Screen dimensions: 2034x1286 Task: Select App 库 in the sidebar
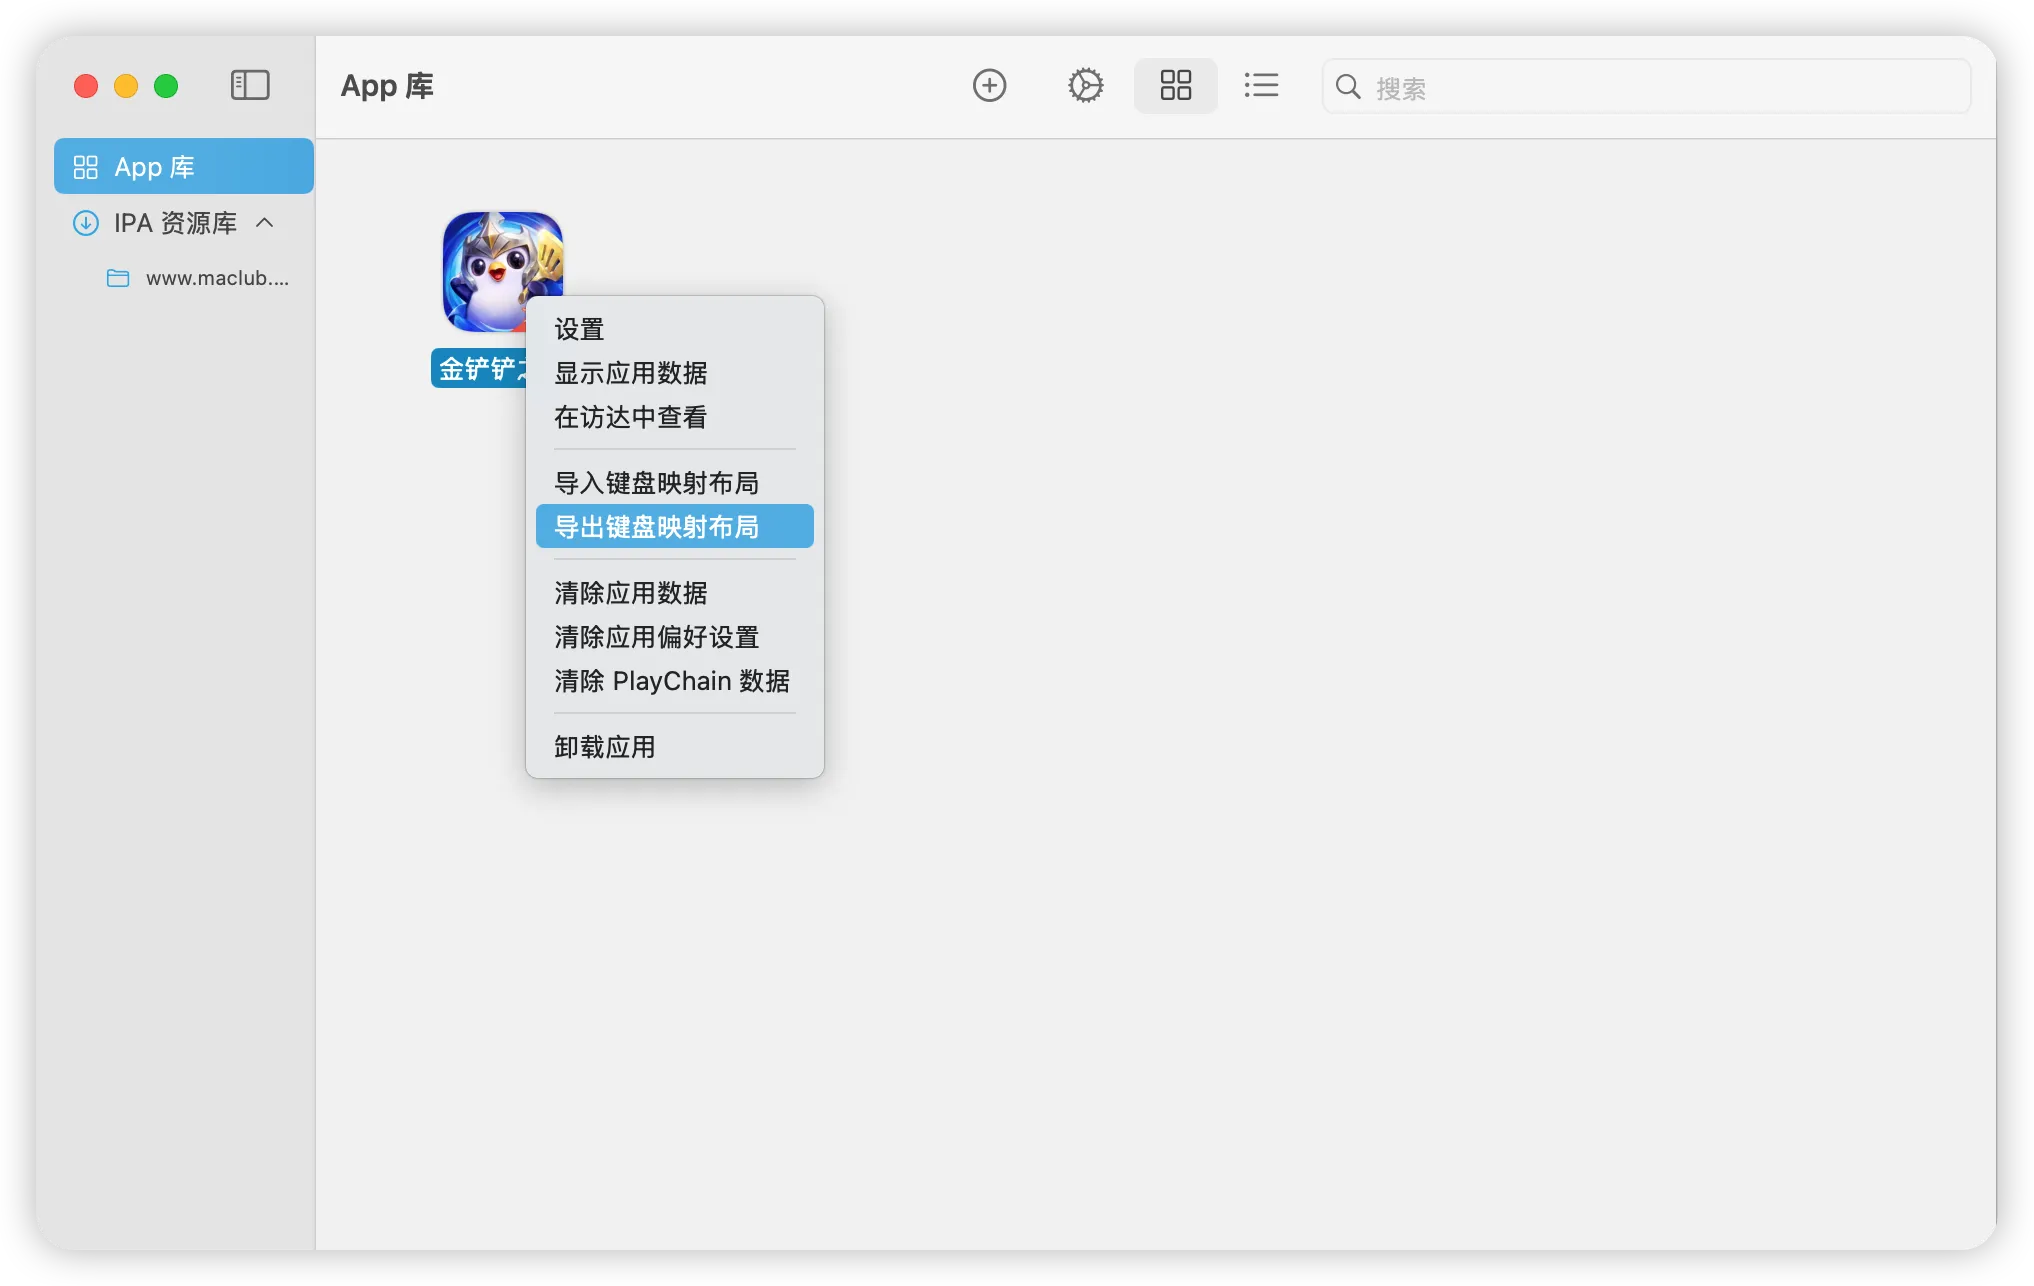(184, 166)
